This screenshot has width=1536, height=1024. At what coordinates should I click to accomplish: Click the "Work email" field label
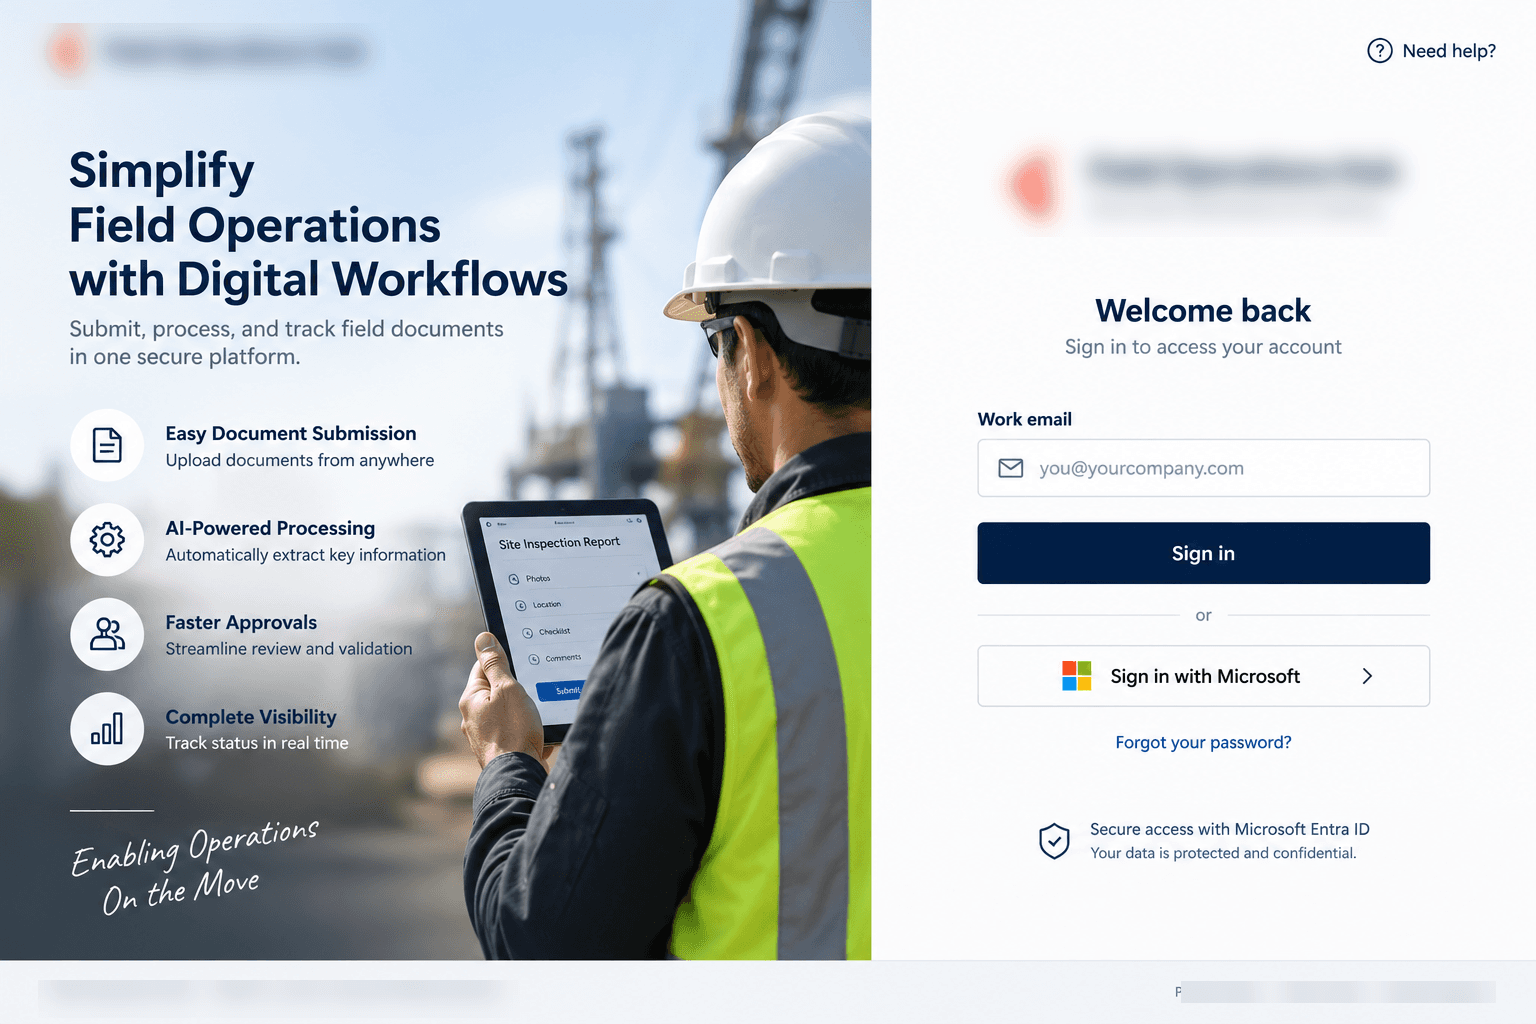[x=1025, y=419]
